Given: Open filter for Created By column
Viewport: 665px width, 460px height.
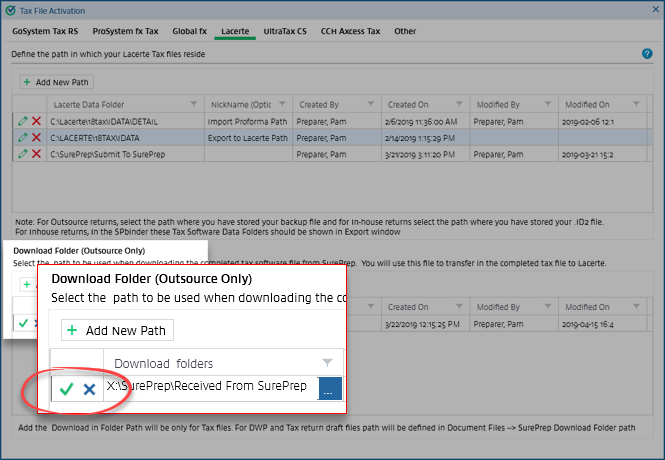Looking at the screenshot, I should (372, 105).
